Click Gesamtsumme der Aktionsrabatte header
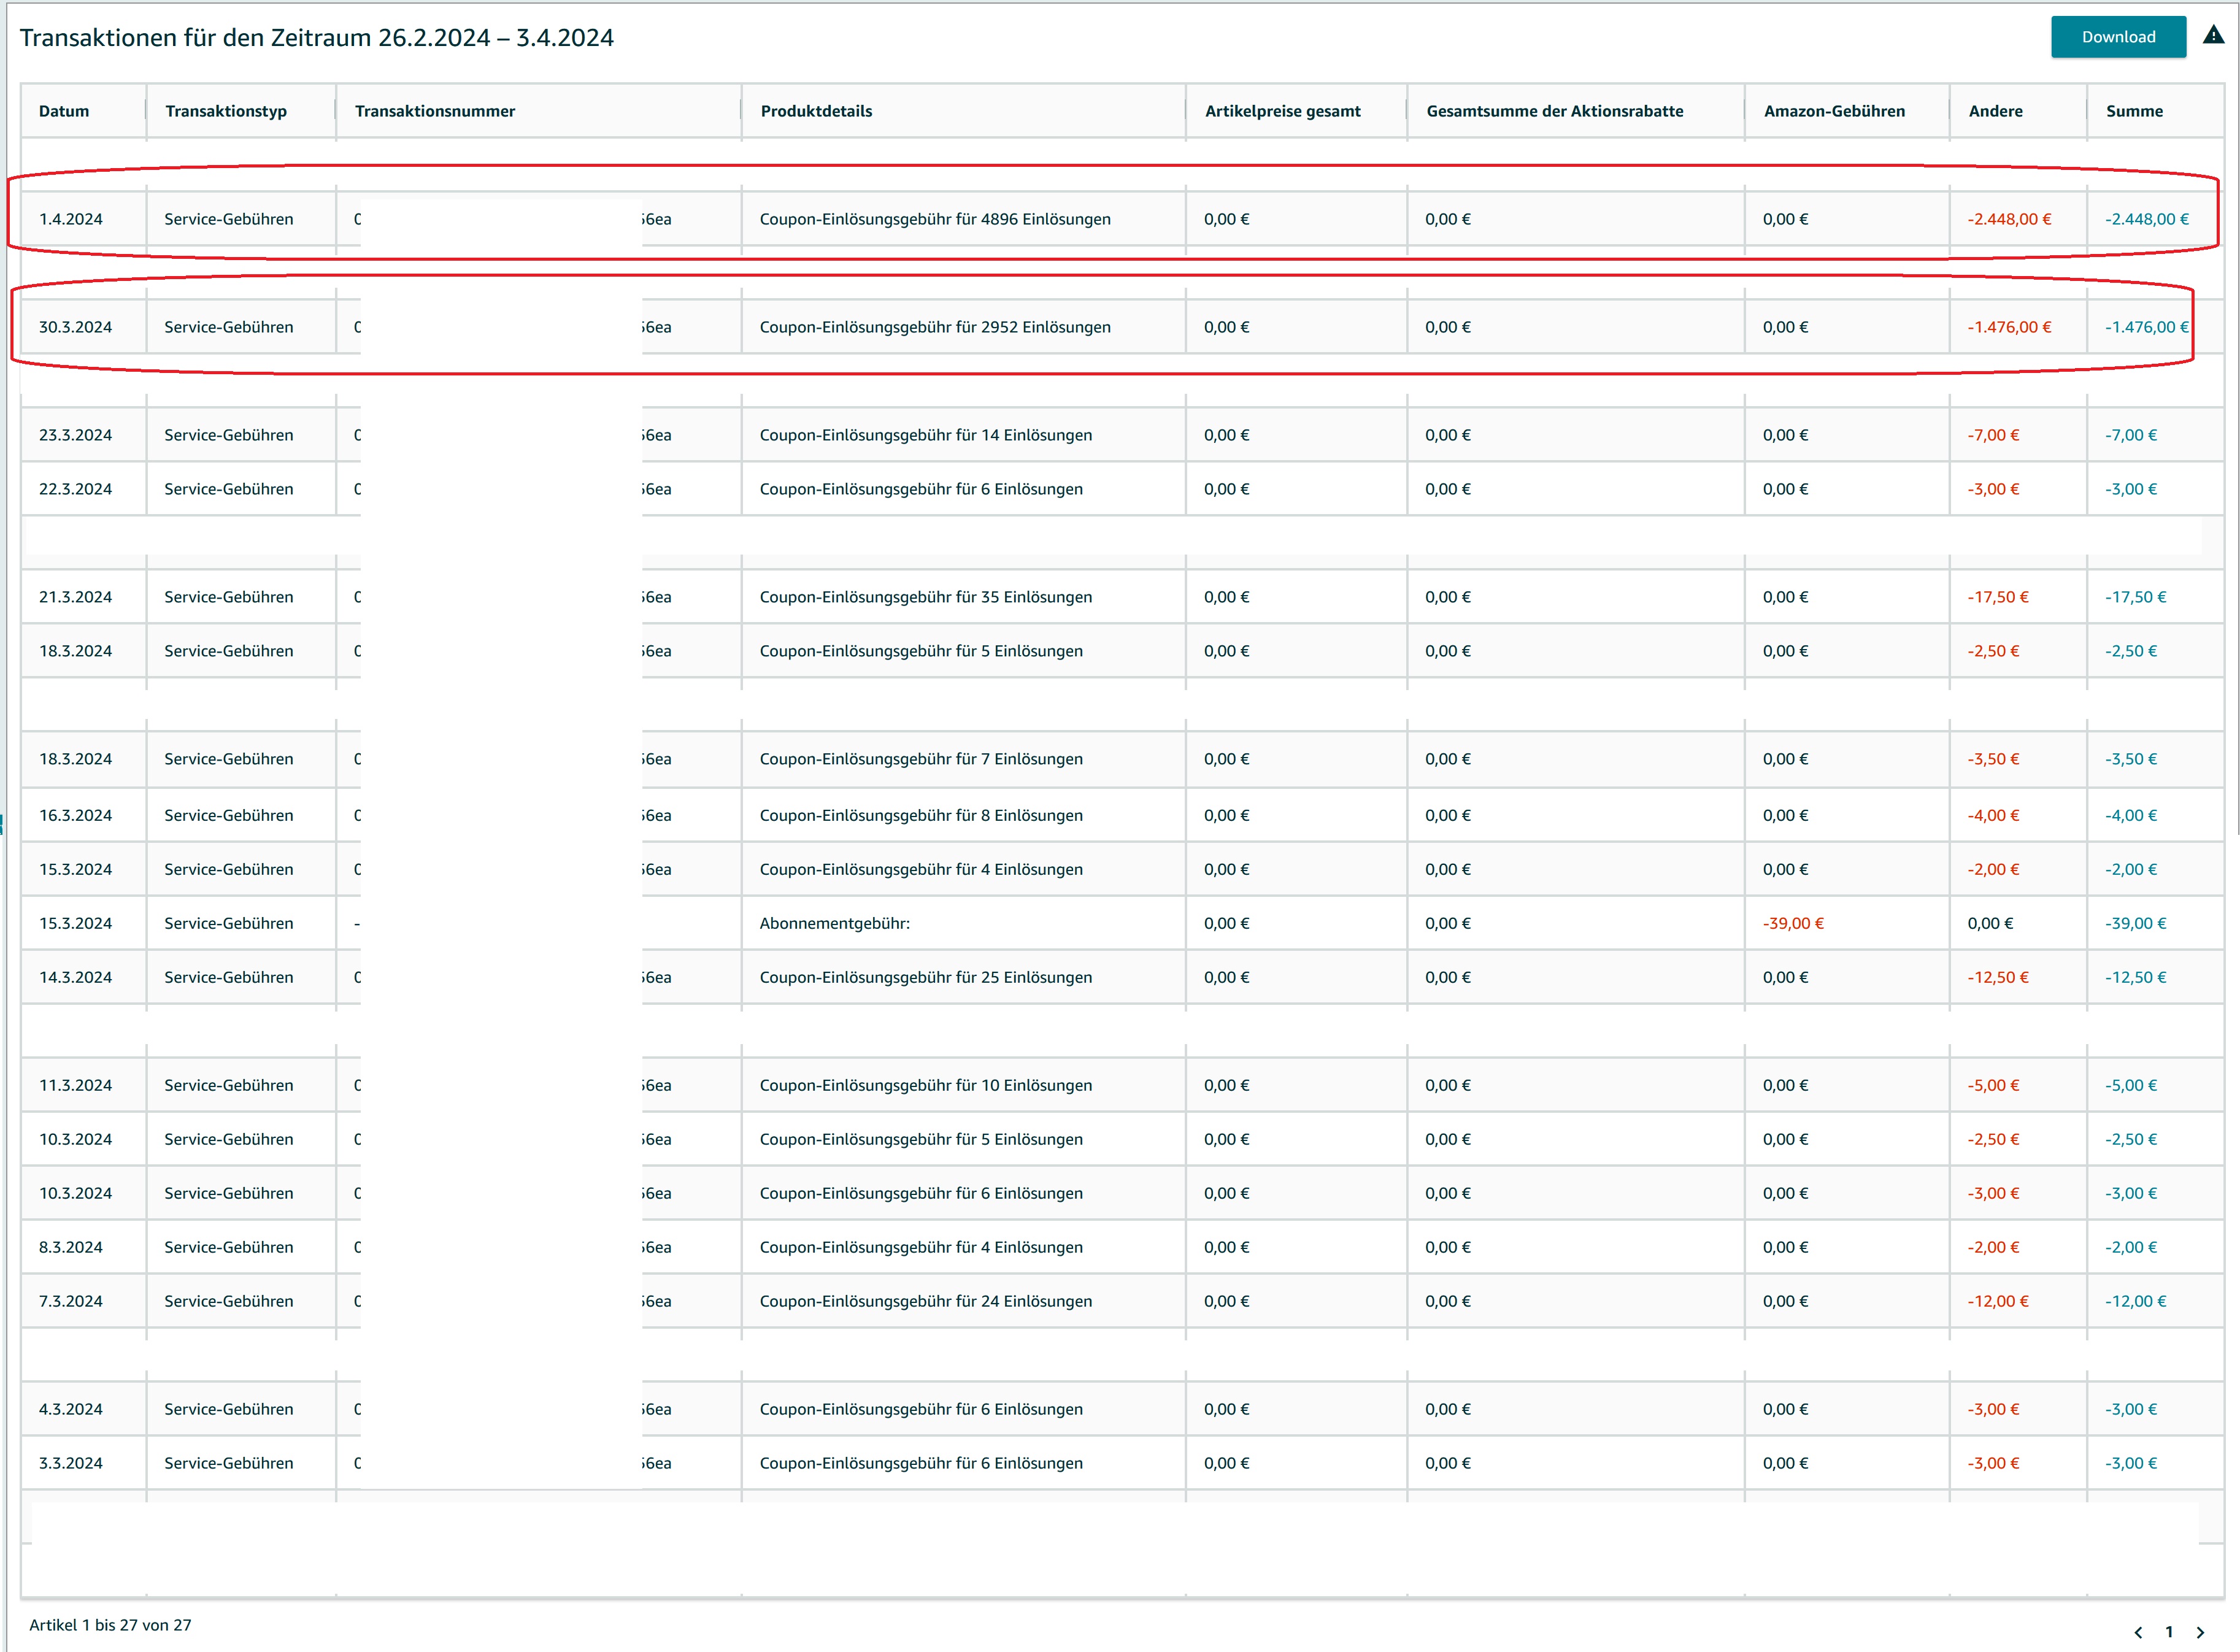The image size is (2240, 1652). [x=1554, y=111]
